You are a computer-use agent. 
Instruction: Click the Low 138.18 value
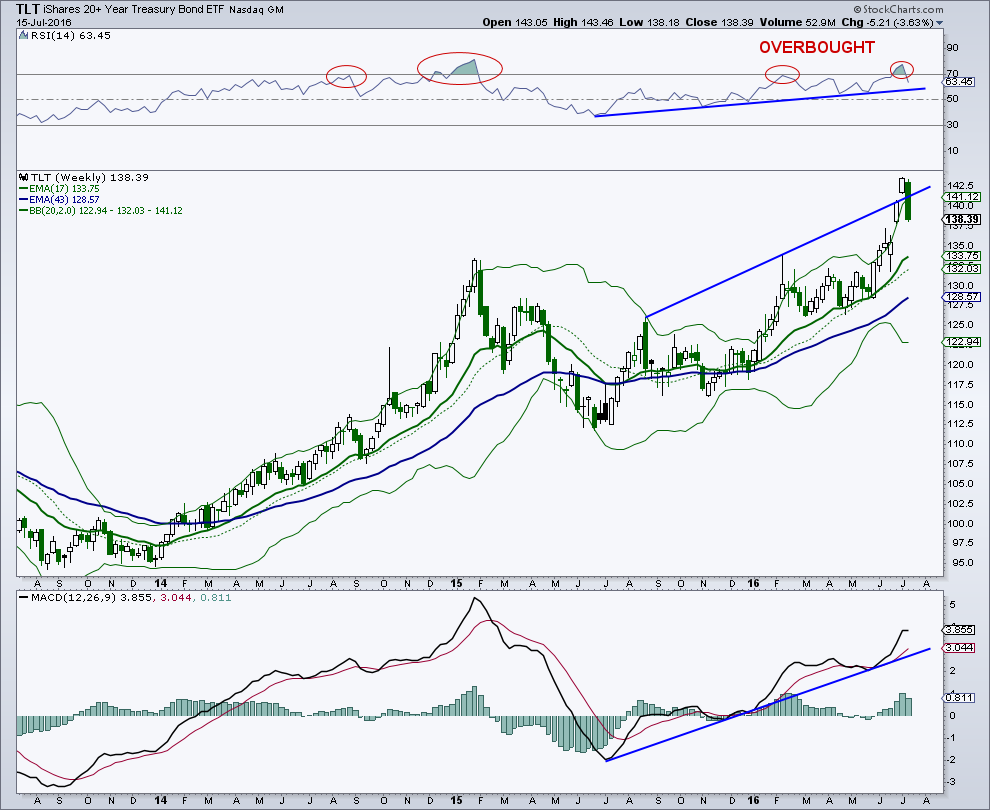[x=649, y=22]
